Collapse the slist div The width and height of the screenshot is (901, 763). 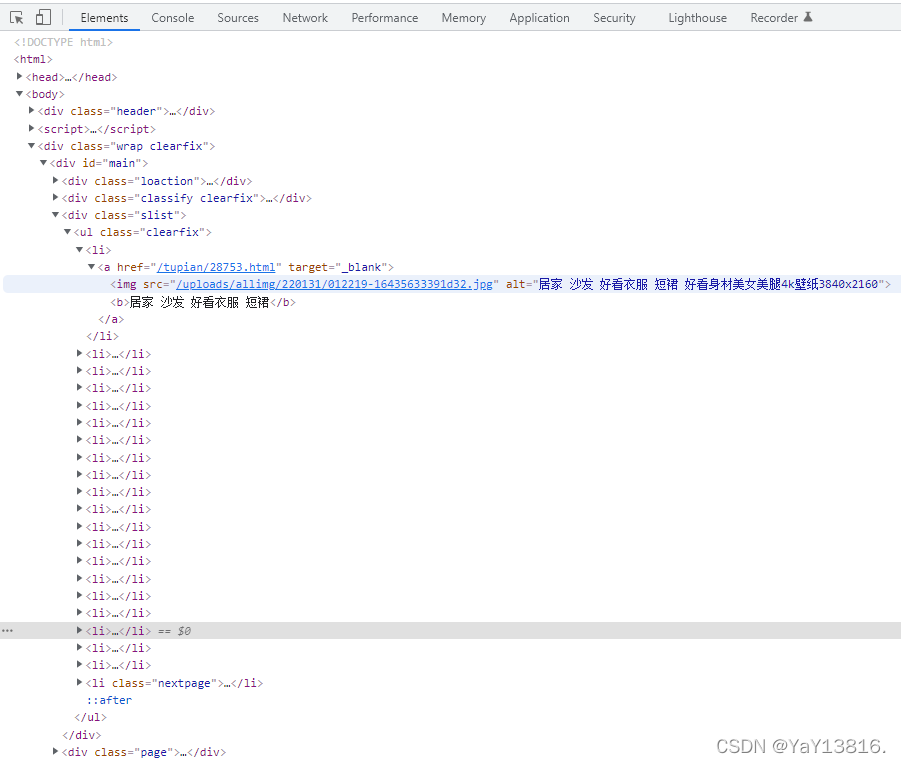pyautogui.click(x=56, y=214)
